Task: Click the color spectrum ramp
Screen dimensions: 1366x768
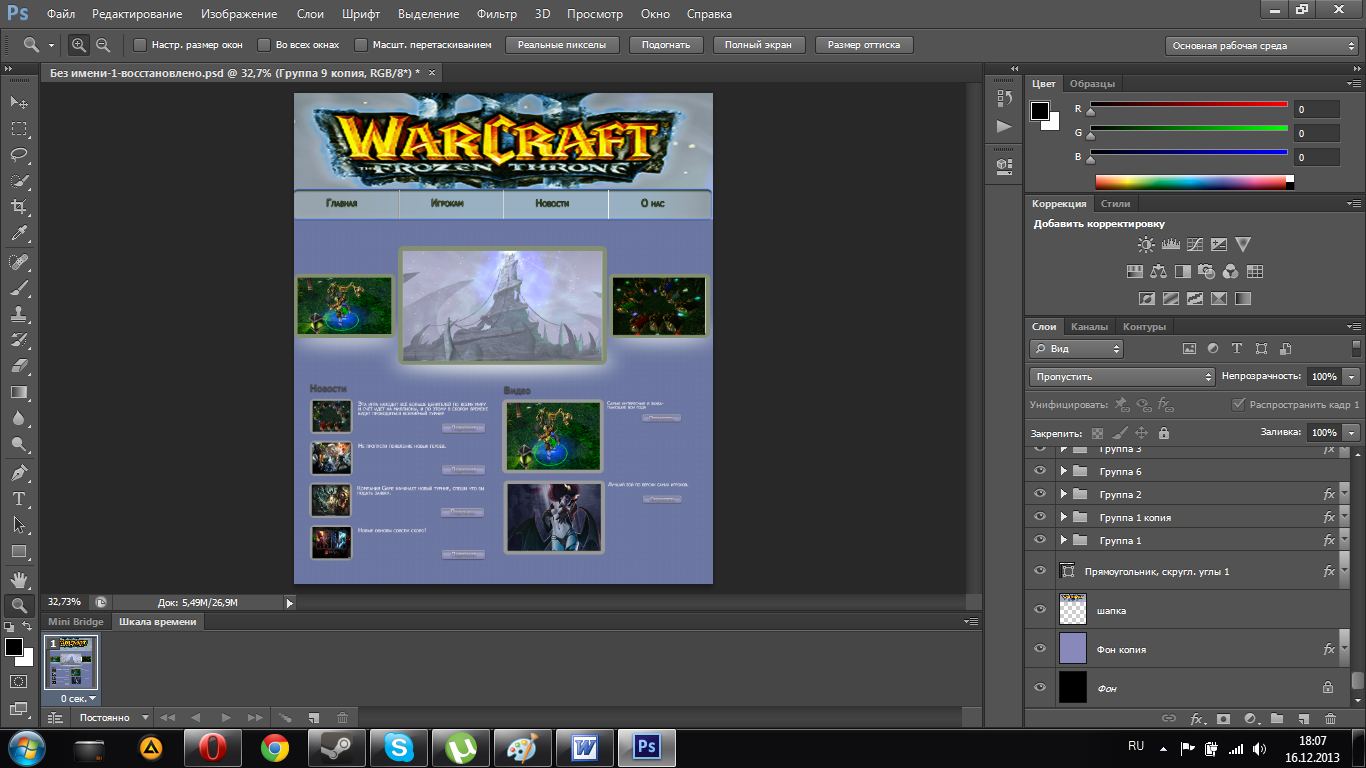Action: point(1194,182)
